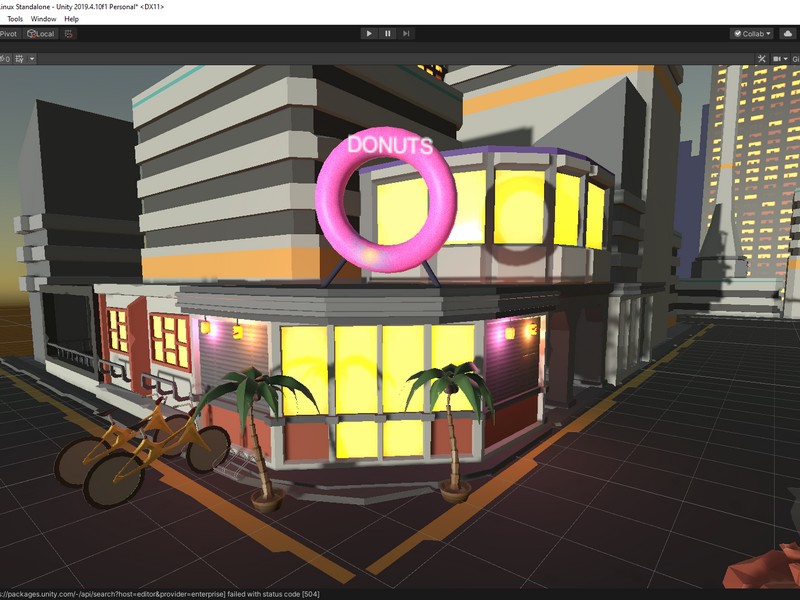Image resolution: width=800 pixels, height=600 pixels.
Task: Click the Unity Cloud services icon
Action: (x=787, y=33)
